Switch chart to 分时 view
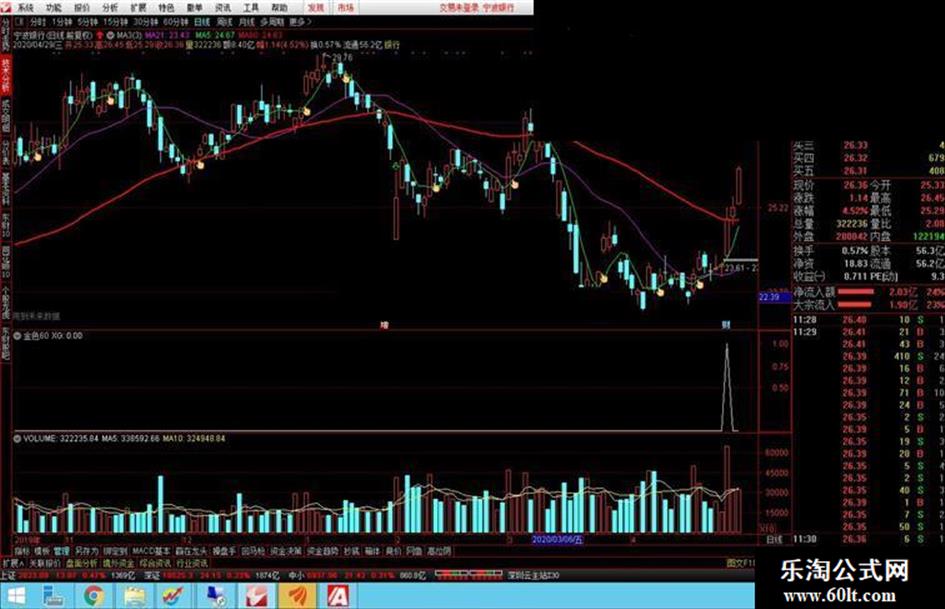This screenshot has width=945, height=609. 37,22
